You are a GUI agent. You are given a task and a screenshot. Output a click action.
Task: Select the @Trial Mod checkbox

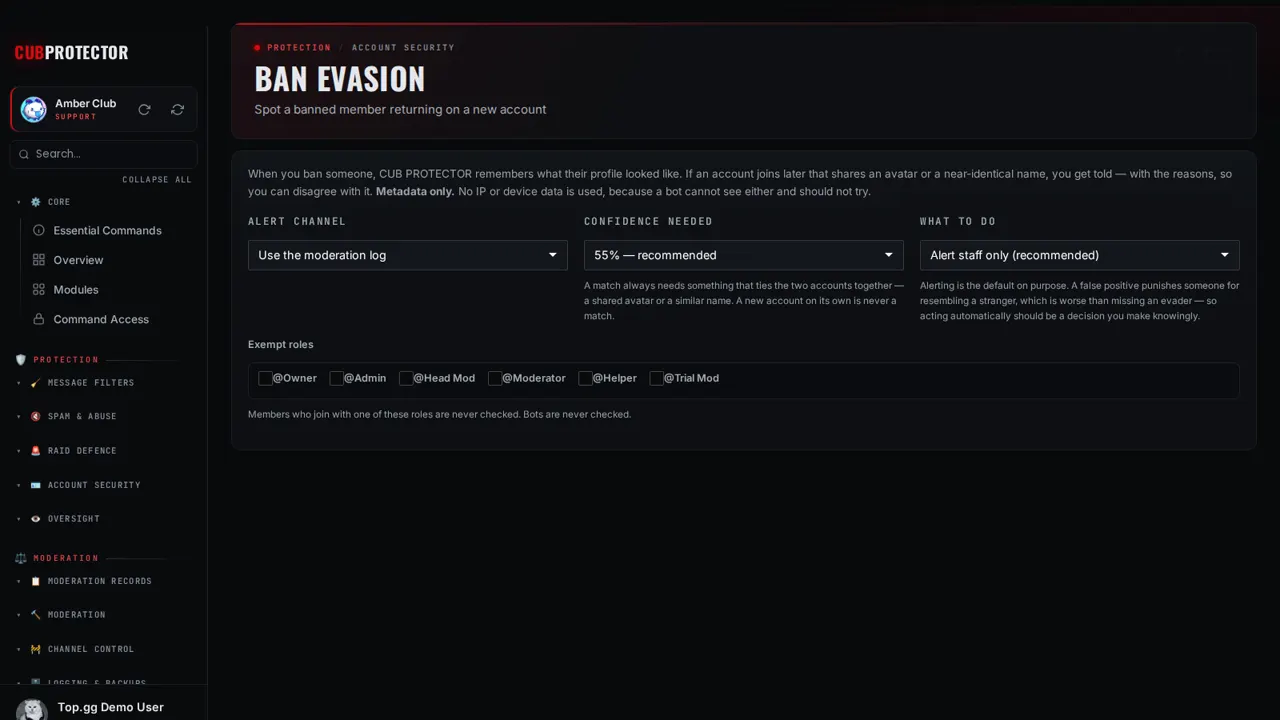click(x=656, y=378)
